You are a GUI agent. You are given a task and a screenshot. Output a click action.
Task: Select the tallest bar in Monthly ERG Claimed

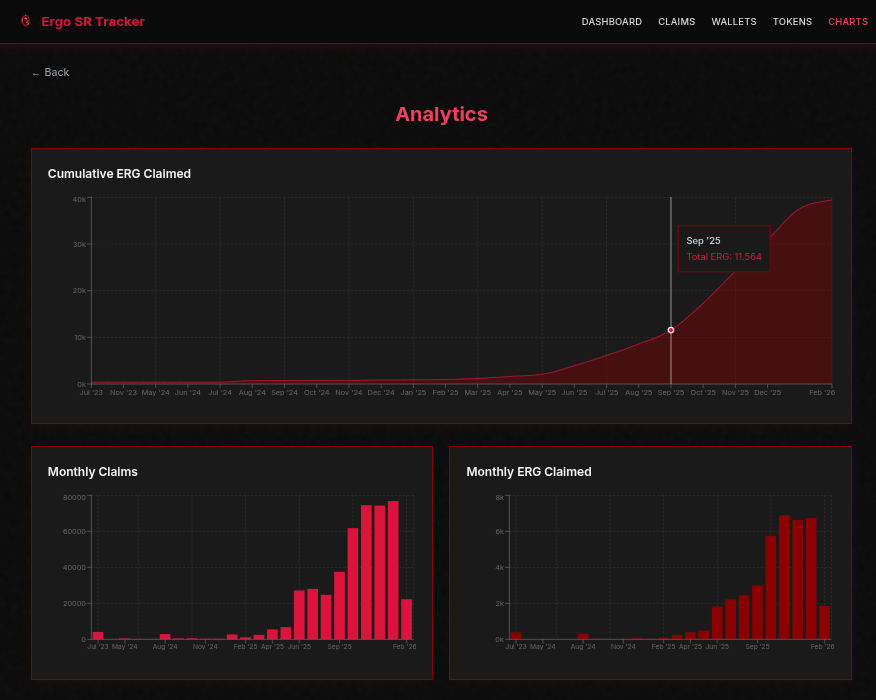[784, 577]
